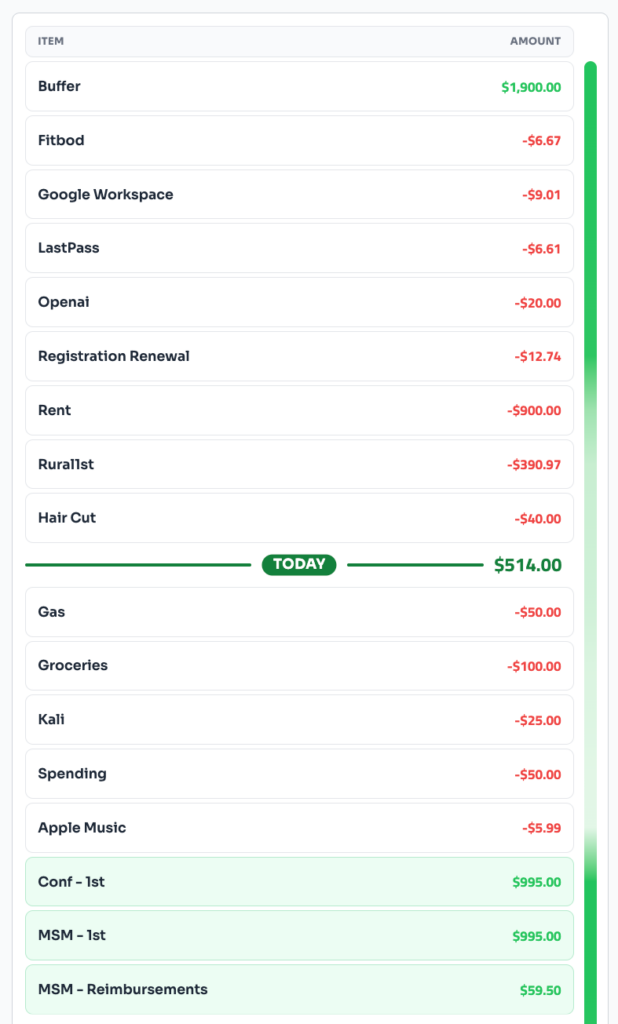Click the $514.00 today balance
Screen dimensions: 618x1024
(x=527, y=566)
